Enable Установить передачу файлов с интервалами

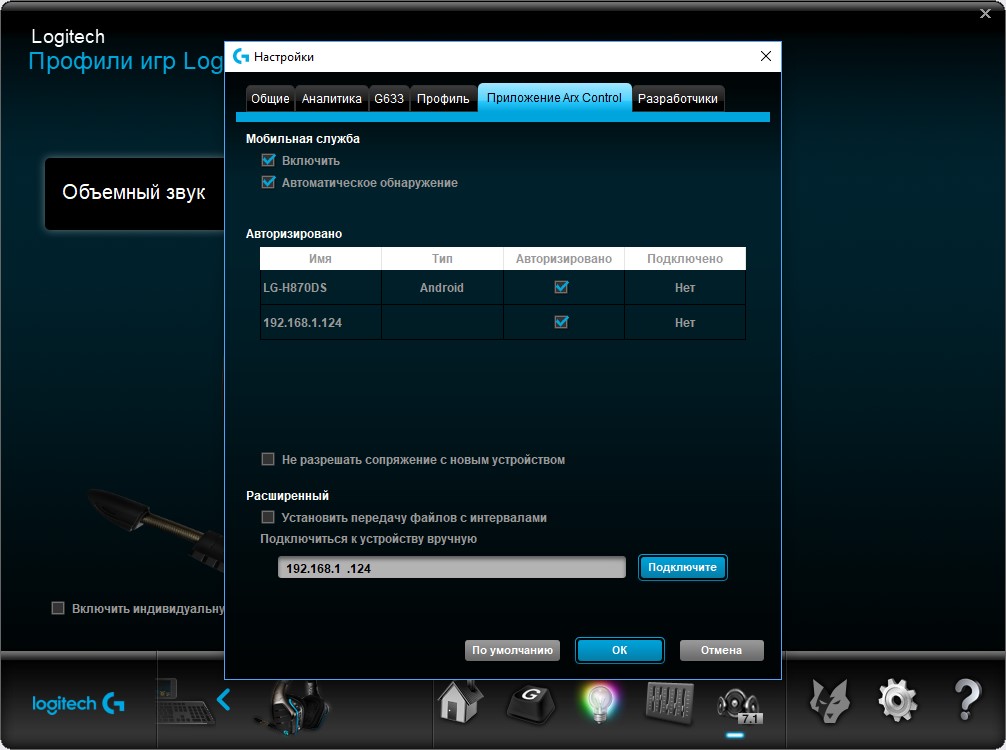point(268,516)
